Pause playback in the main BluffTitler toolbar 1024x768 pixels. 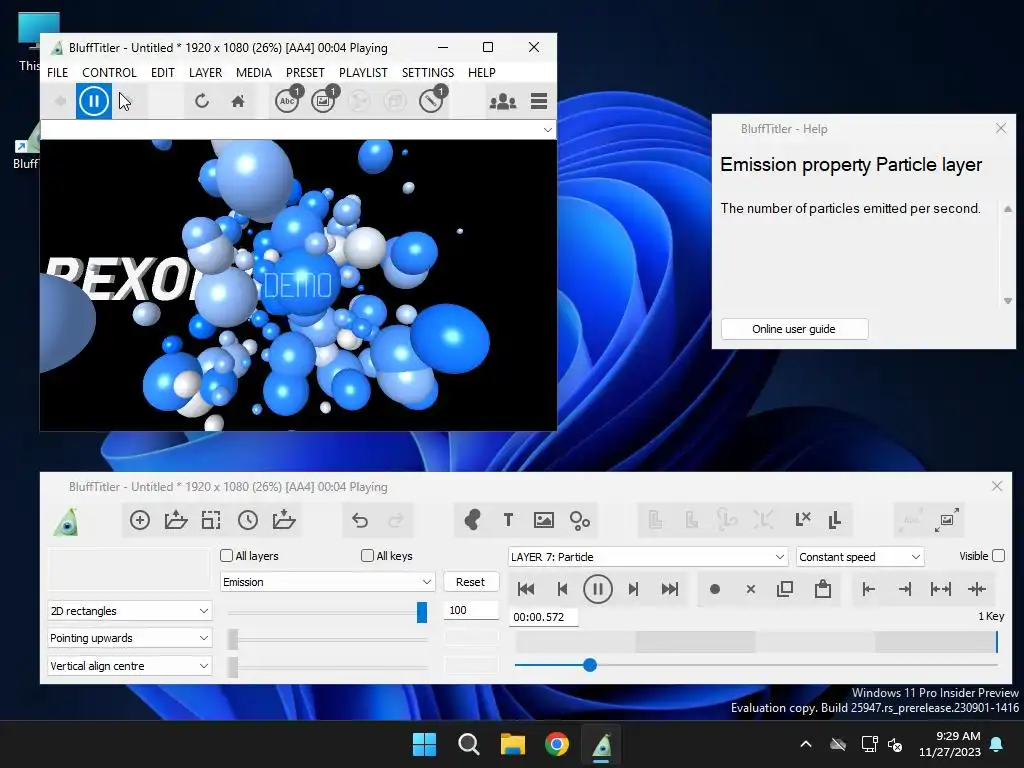click(94, 101)
